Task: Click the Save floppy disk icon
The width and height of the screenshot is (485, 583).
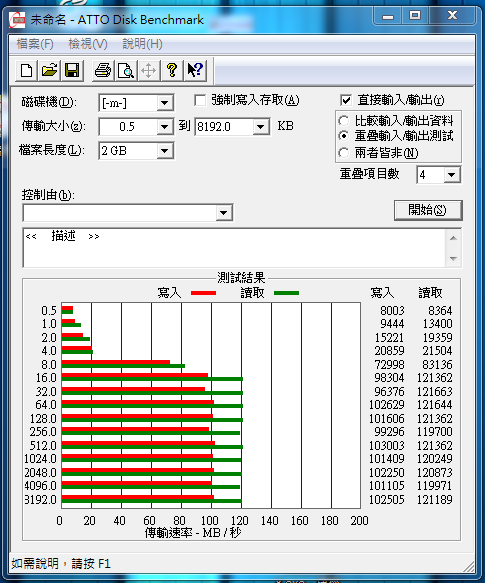Action: point(72,70)
